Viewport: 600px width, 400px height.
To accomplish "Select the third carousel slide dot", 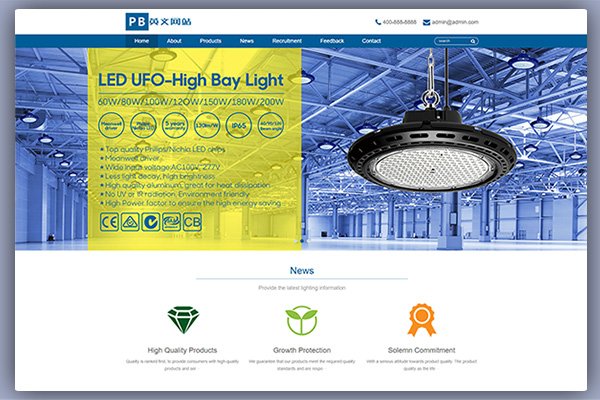I will (308, 241).
